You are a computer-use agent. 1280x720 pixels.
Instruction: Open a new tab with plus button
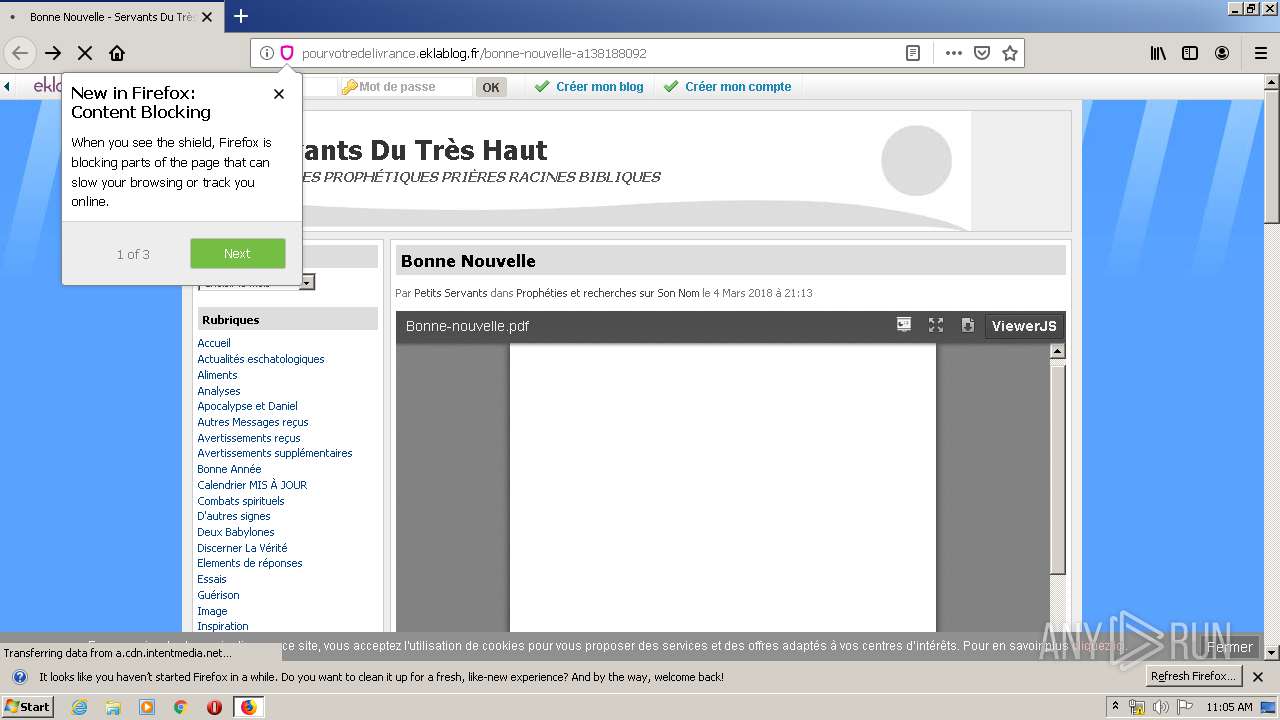[241, 16]
